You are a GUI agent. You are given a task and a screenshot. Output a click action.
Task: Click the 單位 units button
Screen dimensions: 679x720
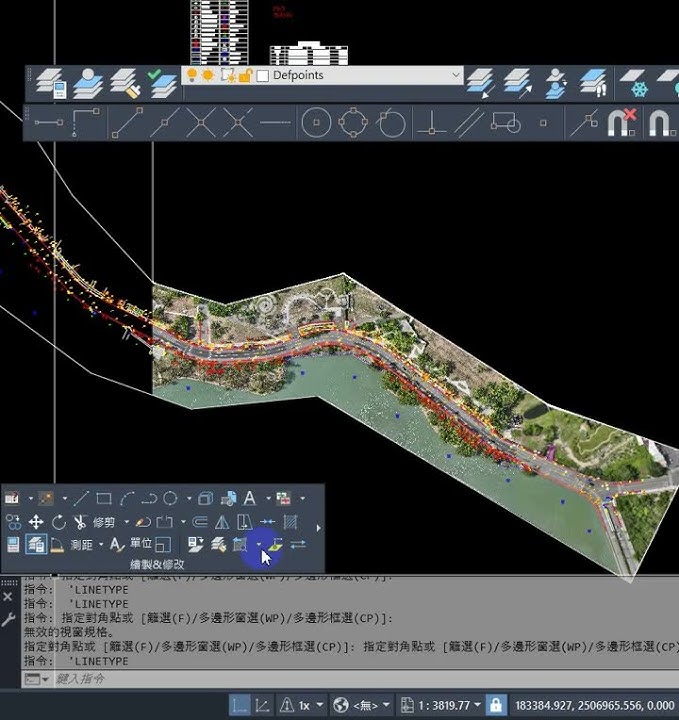tap(140, 544)
